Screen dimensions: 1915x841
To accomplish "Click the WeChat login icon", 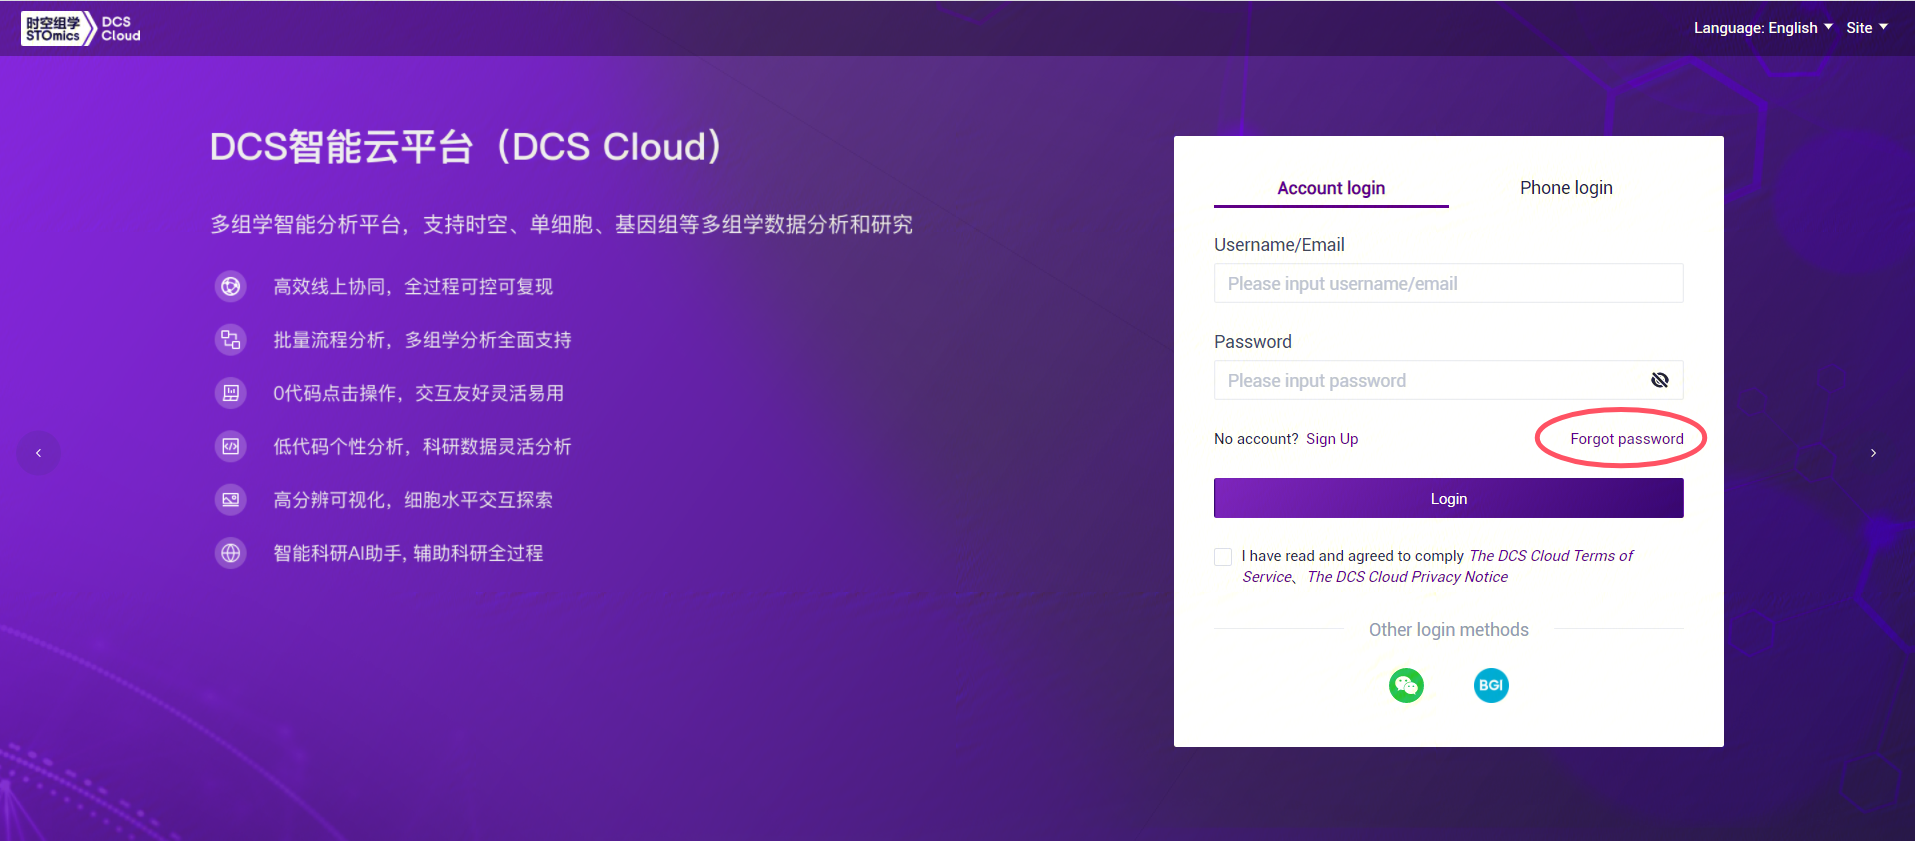I will click(1406, 685).
